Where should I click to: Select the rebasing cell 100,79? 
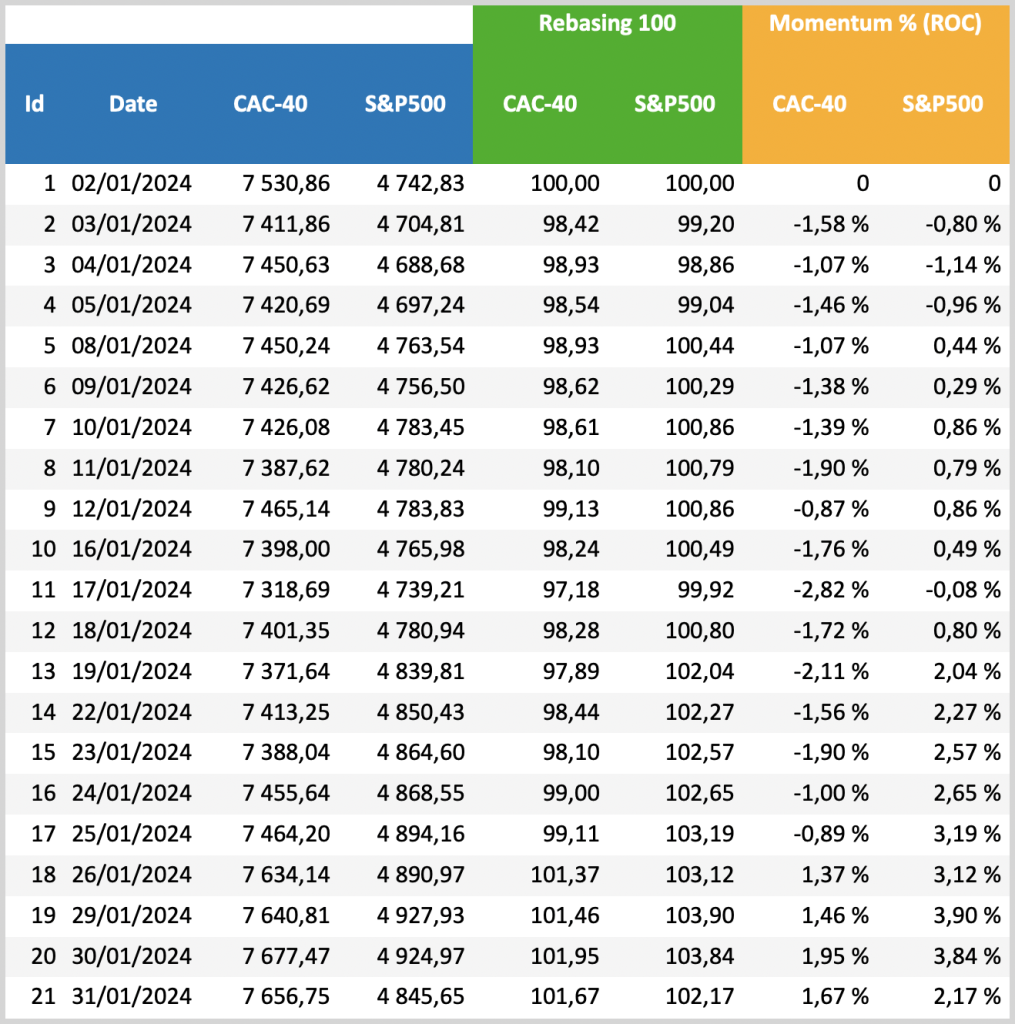pyautogui.click(x=700, y=468)
